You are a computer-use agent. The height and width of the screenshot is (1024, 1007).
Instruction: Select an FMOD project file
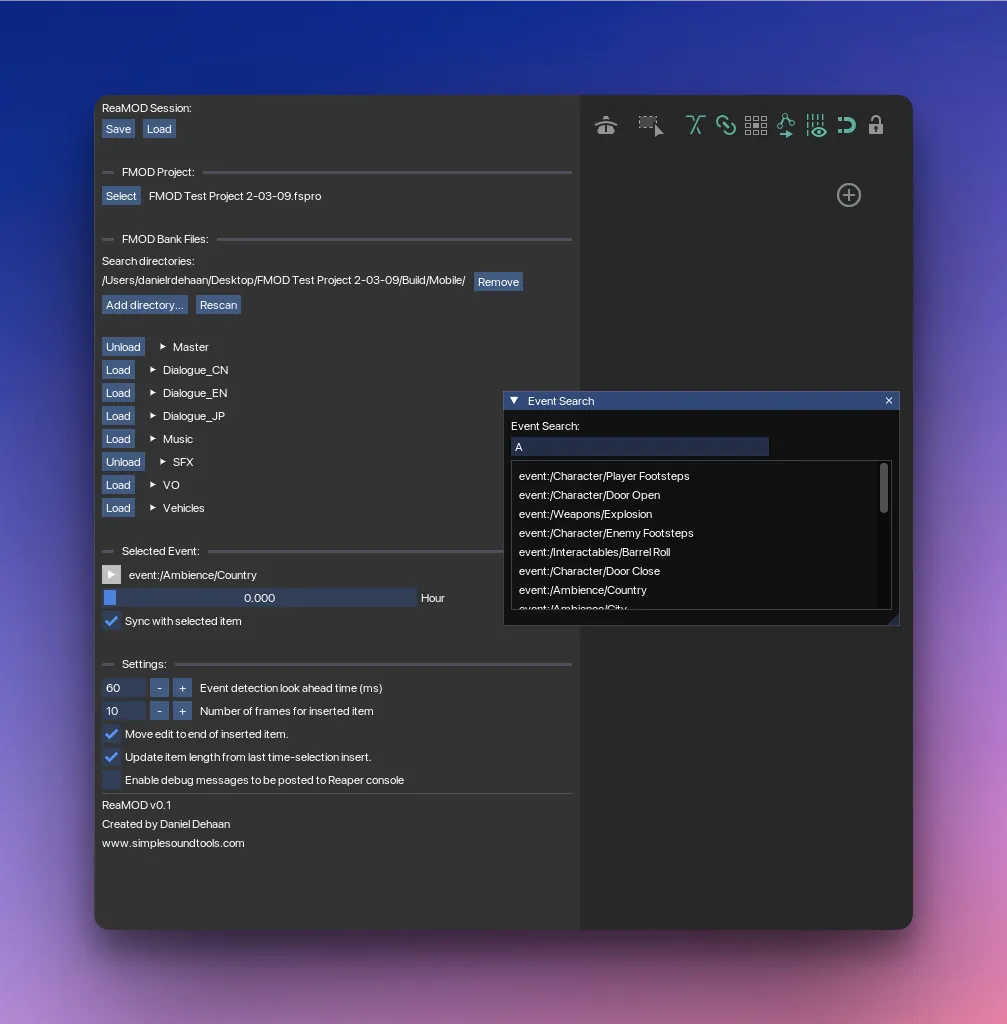121,196
